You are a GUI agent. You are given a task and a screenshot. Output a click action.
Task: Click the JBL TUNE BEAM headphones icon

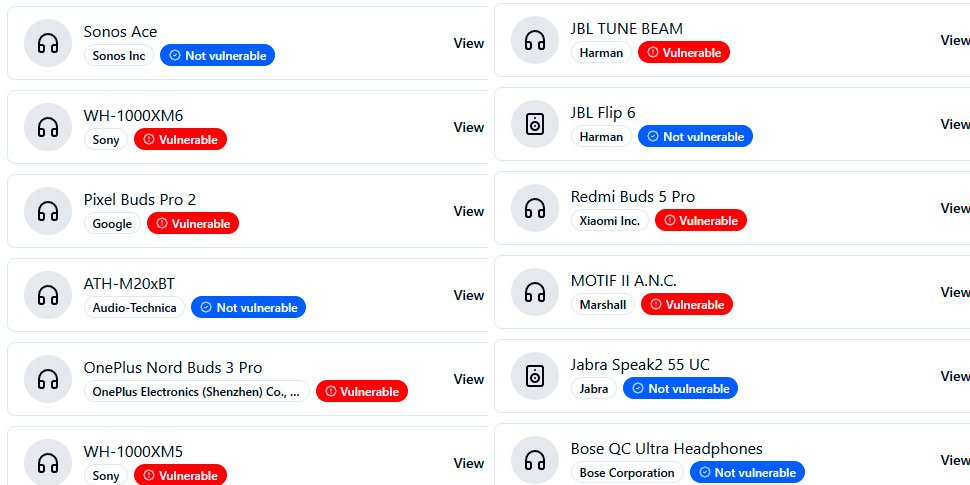pos(534,41)
